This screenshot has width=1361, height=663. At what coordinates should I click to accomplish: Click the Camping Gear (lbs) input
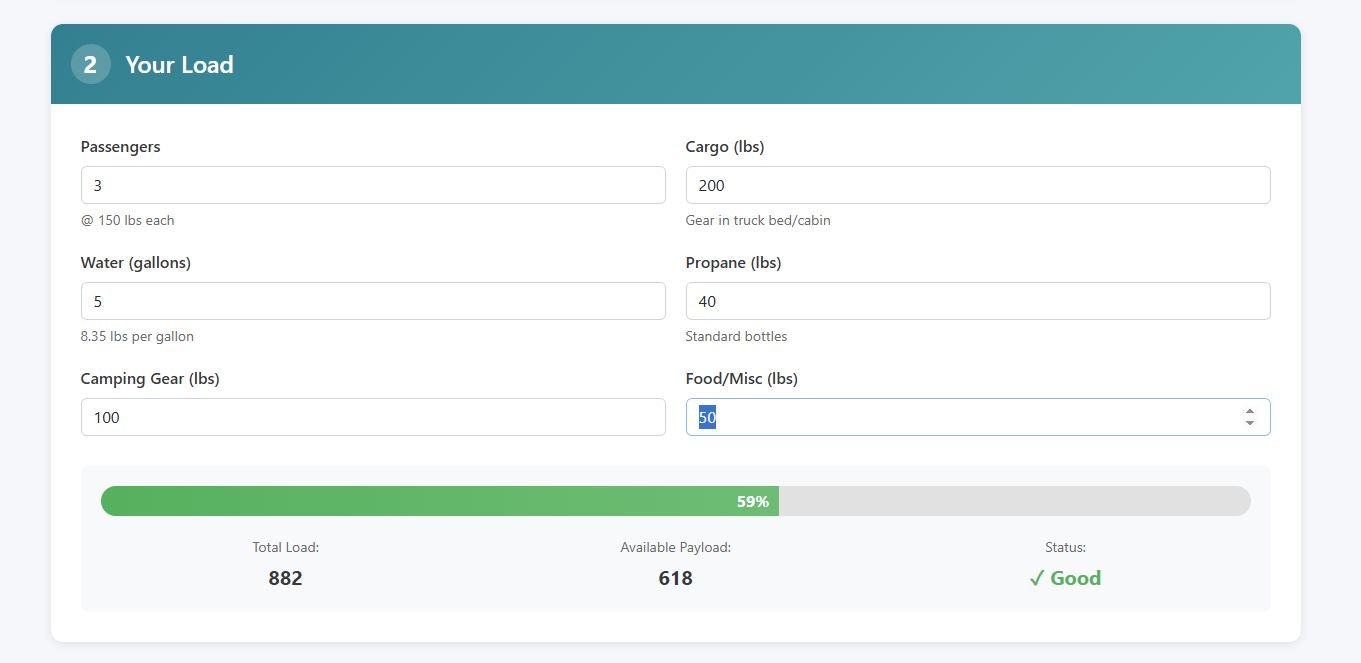tap(373, 417)
